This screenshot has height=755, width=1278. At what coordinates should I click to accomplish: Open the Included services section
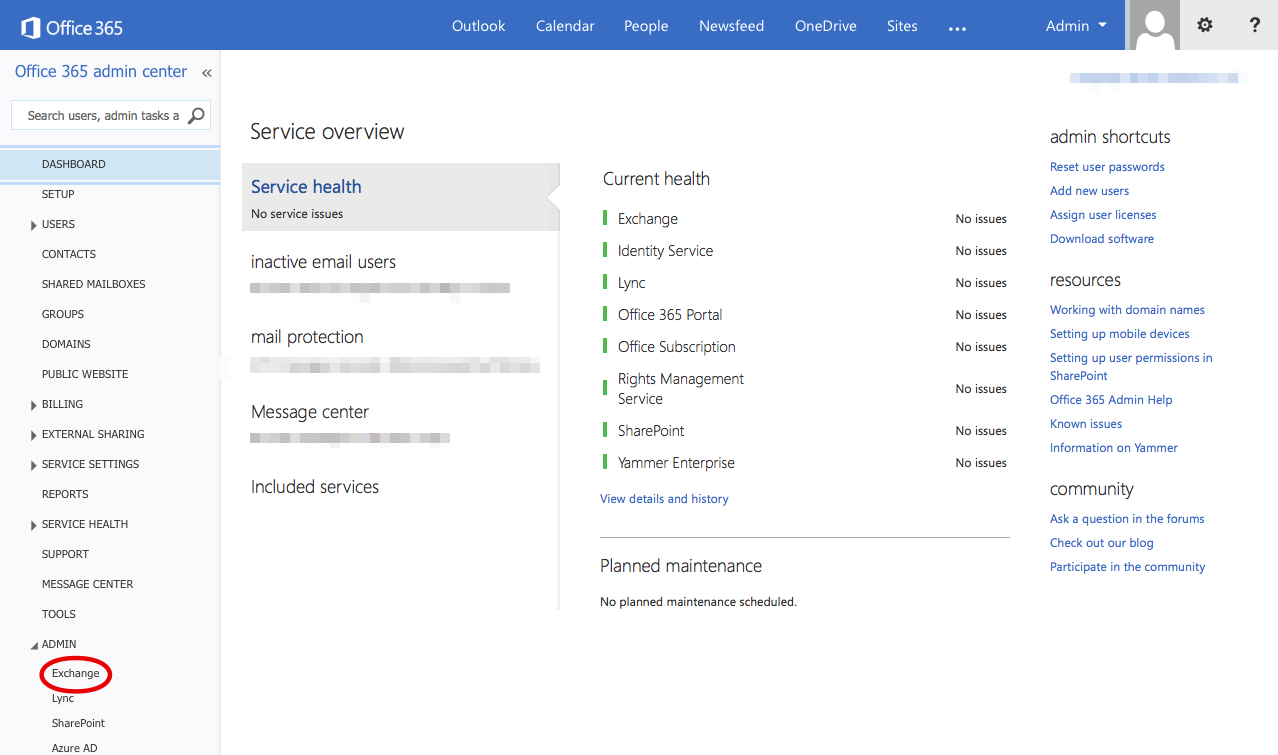pyautogui.click(x=315, y=487)
